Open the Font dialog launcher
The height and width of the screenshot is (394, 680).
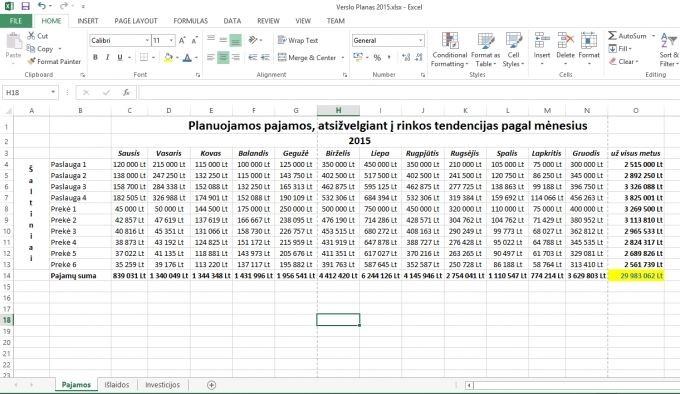click(x=198, y=75)
